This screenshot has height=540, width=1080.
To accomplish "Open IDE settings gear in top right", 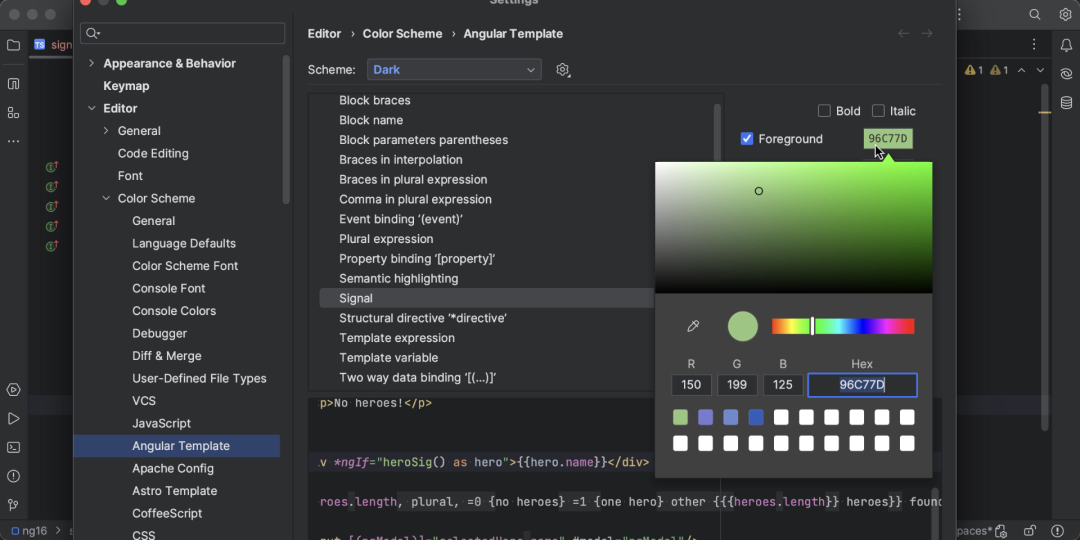I will (1066, 14).
